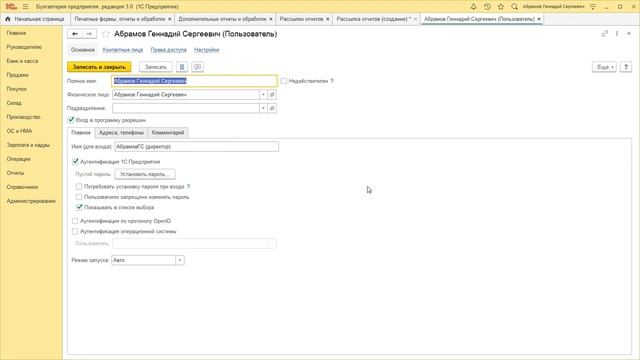640x360 pixels.
Task: Expand the Физическое лицо dropdown arrow
Action: (263, 95)
